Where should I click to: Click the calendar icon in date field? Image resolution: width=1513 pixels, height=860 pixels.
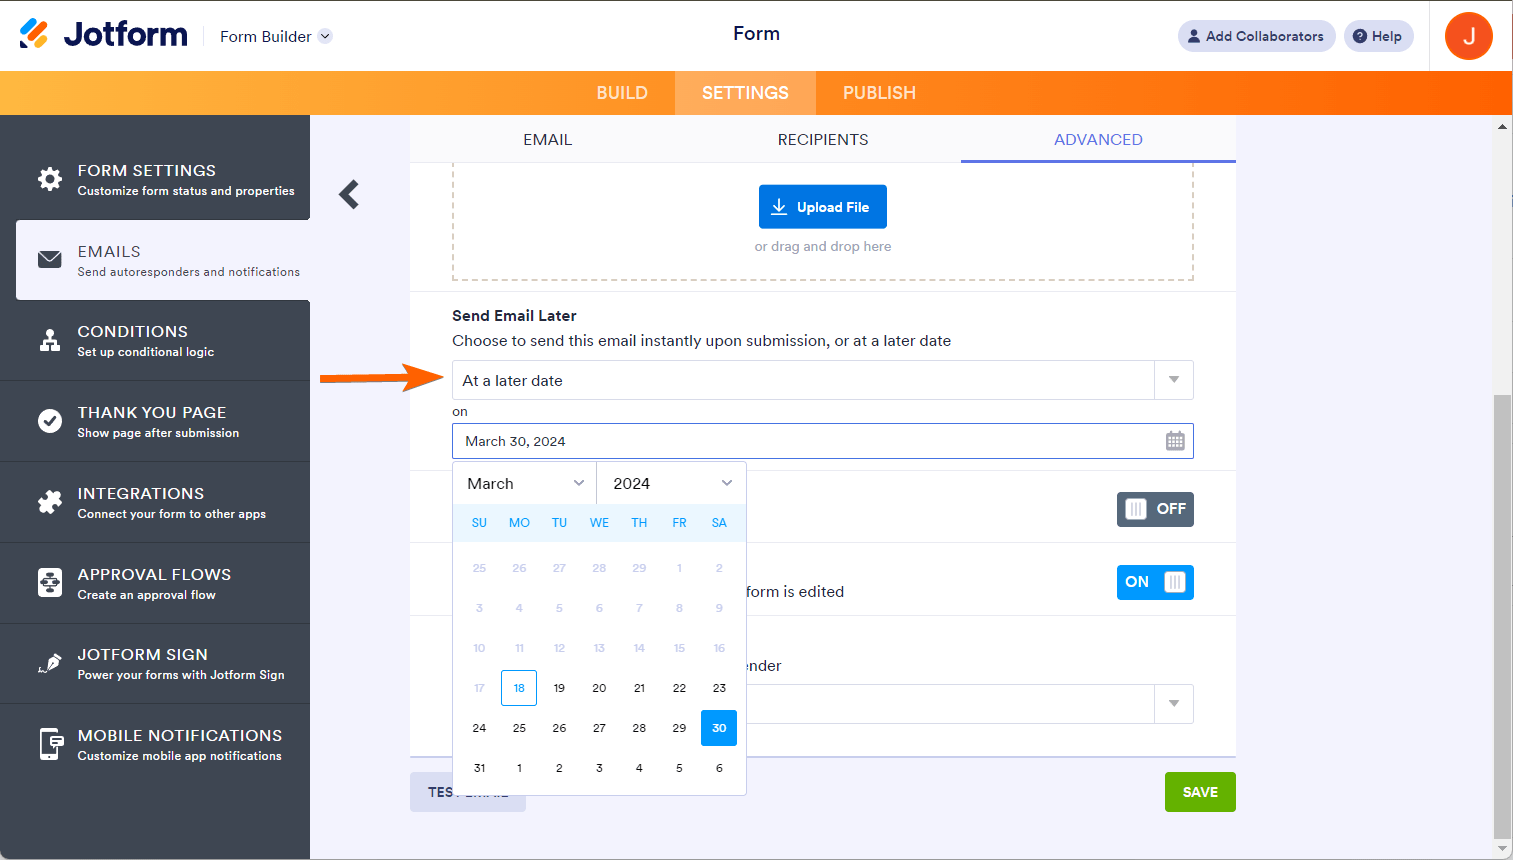tap(1175, 441)
